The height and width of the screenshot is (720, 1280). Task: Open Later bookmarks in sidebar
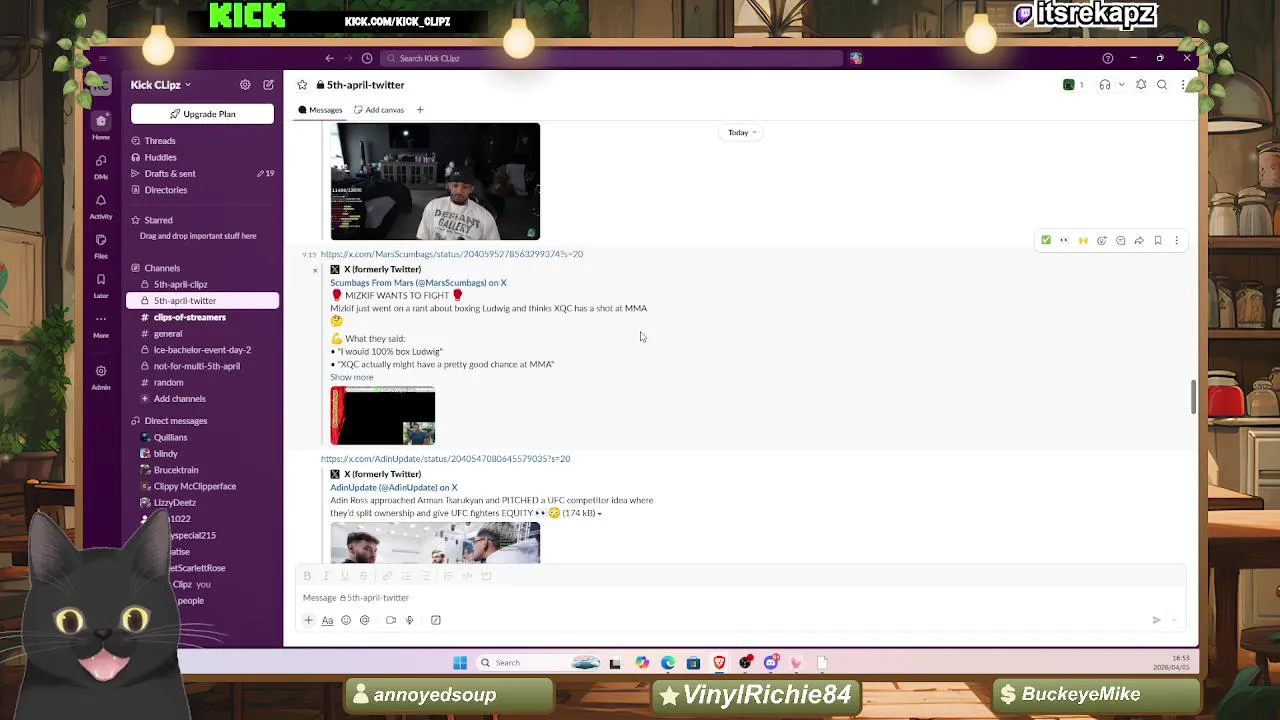[101, 285]
